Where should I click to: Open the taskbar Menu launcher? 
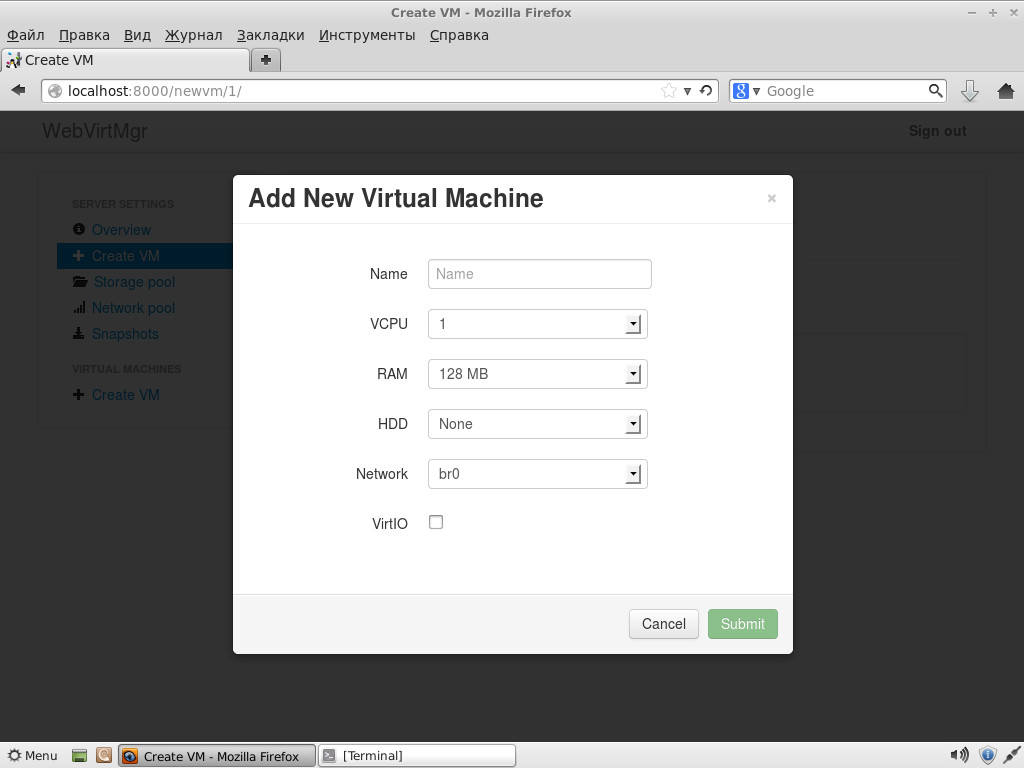tap(33, 756)
